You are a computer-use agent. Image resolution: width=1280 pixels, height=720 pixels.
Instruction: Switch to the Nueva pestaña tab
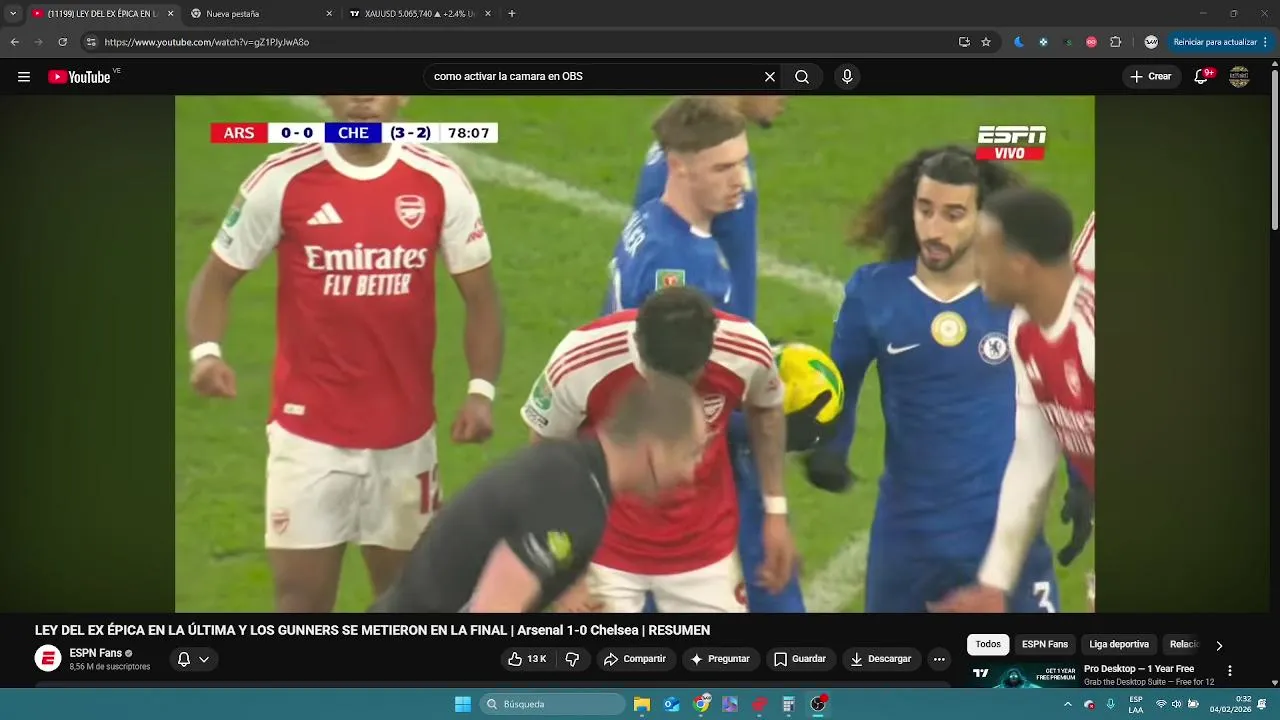coord(260,14)
